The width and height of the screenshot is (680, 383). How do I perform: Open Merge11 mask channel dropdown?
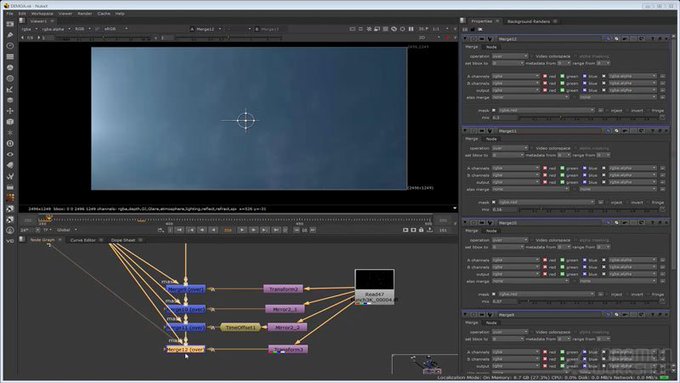546,202
